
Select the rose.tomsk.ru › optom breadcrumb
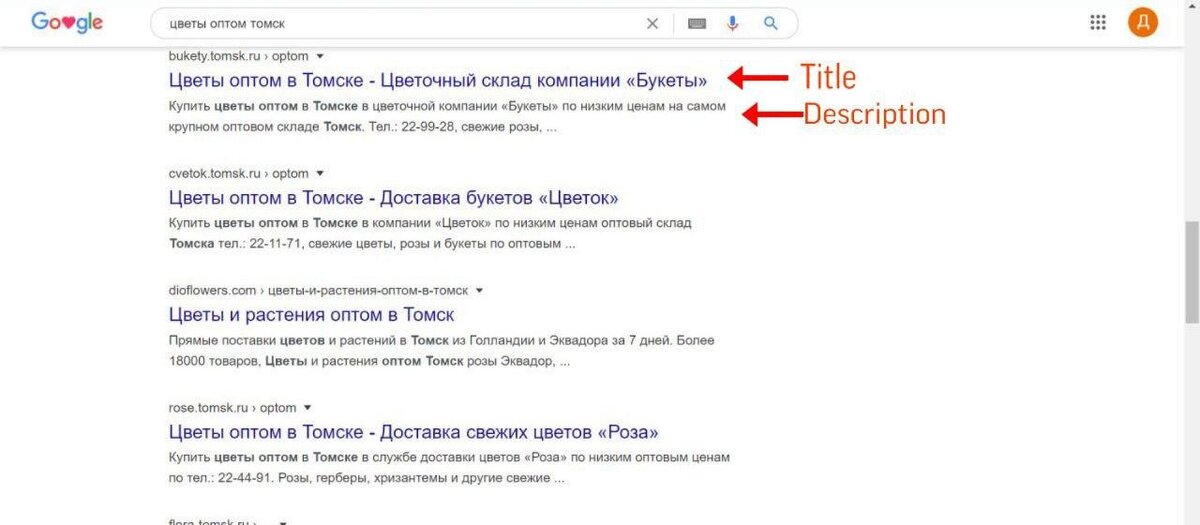233,407
